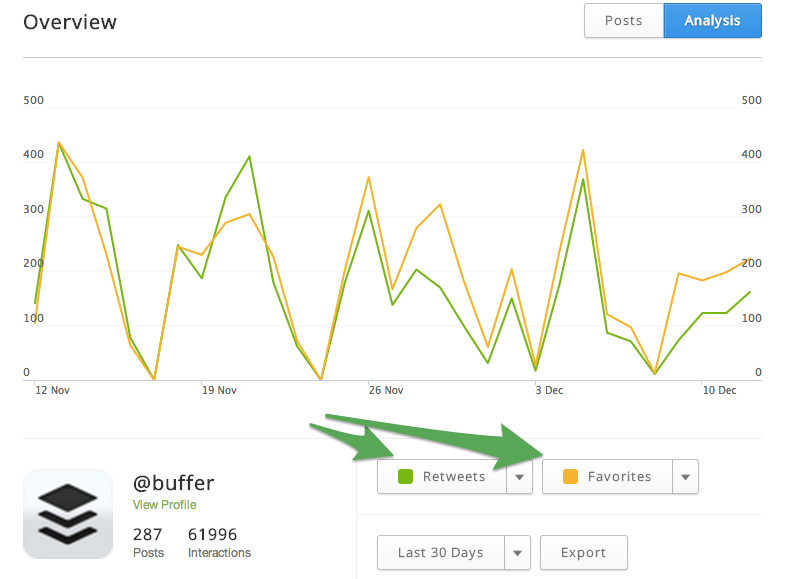Open the View Profile link
This screenshot has width=792, height=579.
coord(164,505)
